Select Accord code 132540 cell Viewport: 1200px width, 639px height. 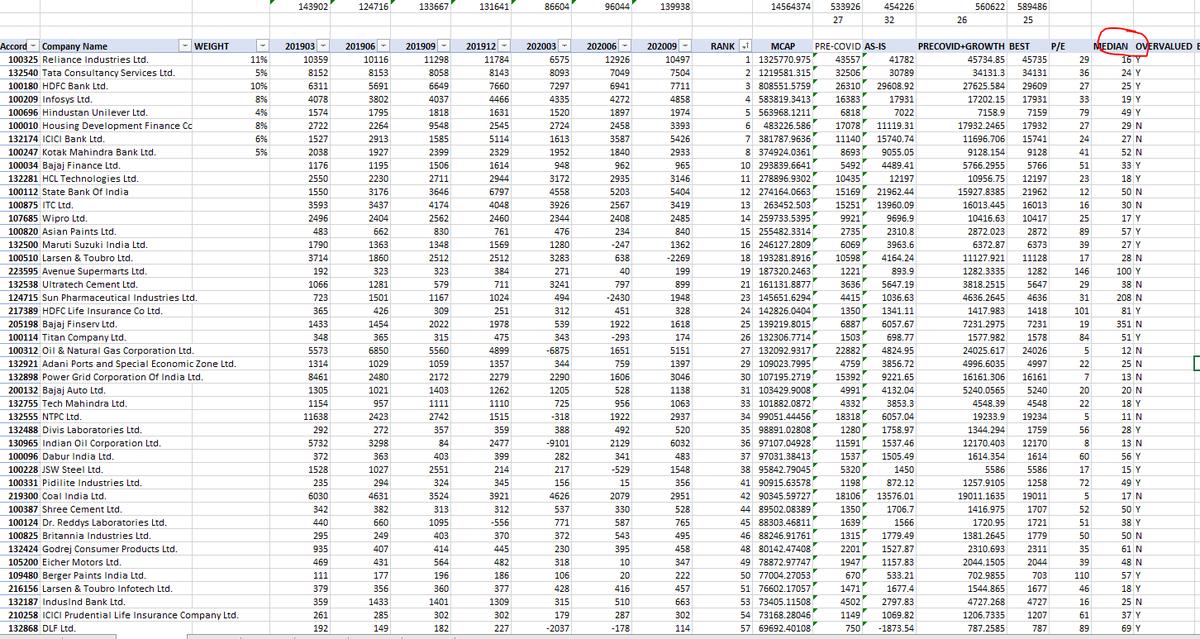point(19,73)
